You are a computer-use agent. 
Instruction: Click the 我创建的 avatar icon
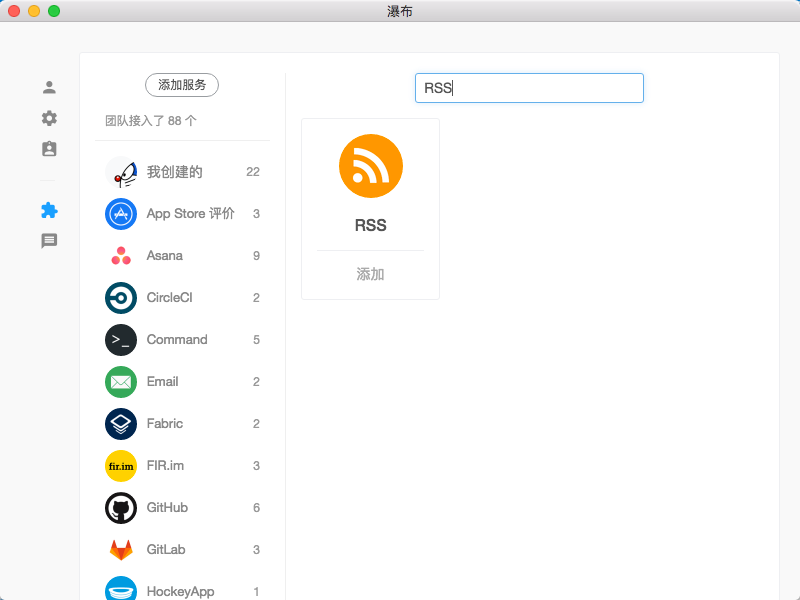click(x=121, y=172)
